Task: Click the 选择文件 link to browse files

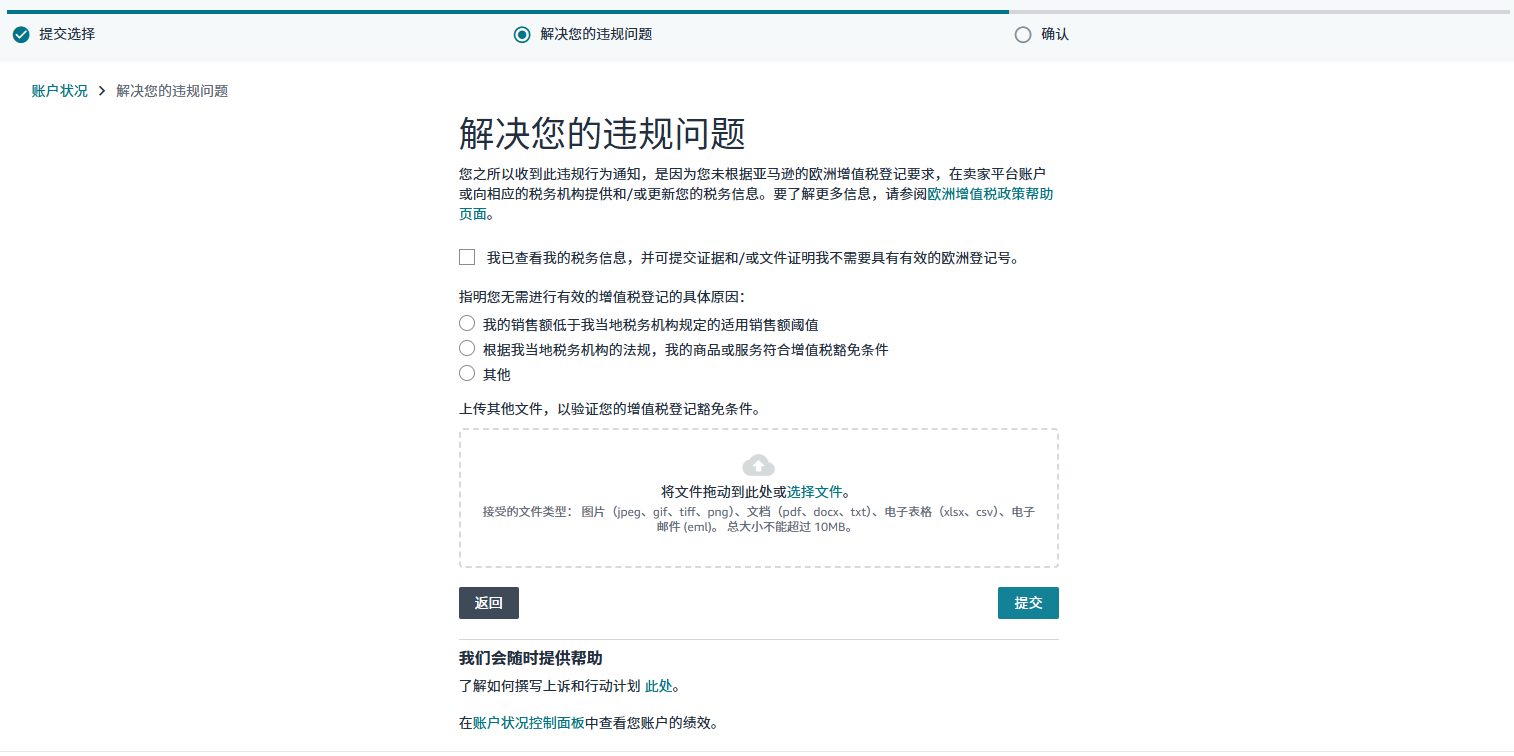Action: tap(814, 492)
